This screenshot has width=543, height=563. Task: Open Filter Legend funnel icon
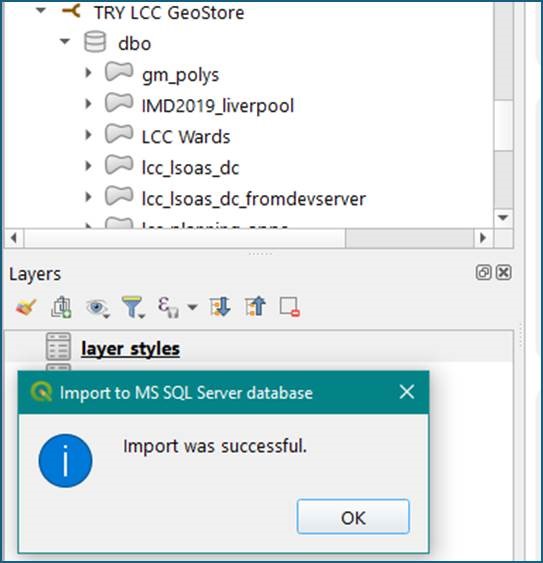coord(133,307)
